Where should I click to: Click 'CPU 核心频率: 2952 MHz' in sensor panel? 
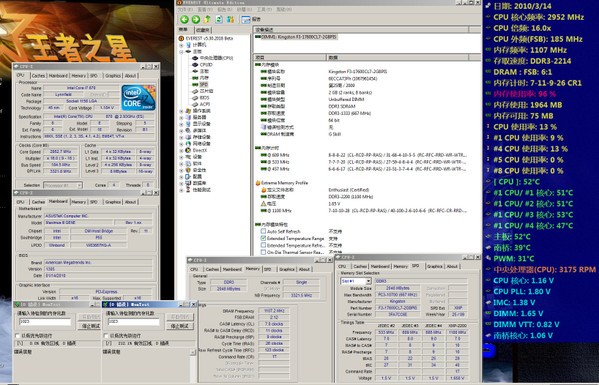(x=538, y=17)
